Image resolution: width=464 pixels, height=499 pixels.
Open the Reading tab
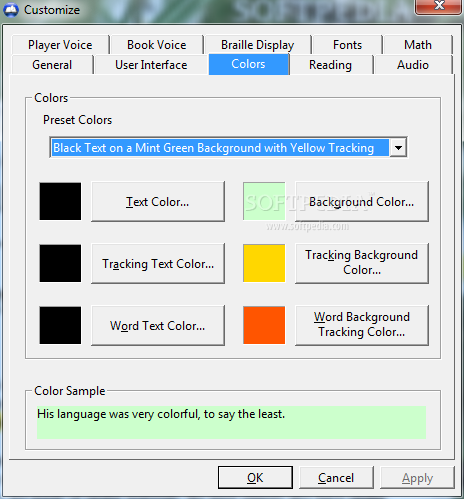coord(330,65)
